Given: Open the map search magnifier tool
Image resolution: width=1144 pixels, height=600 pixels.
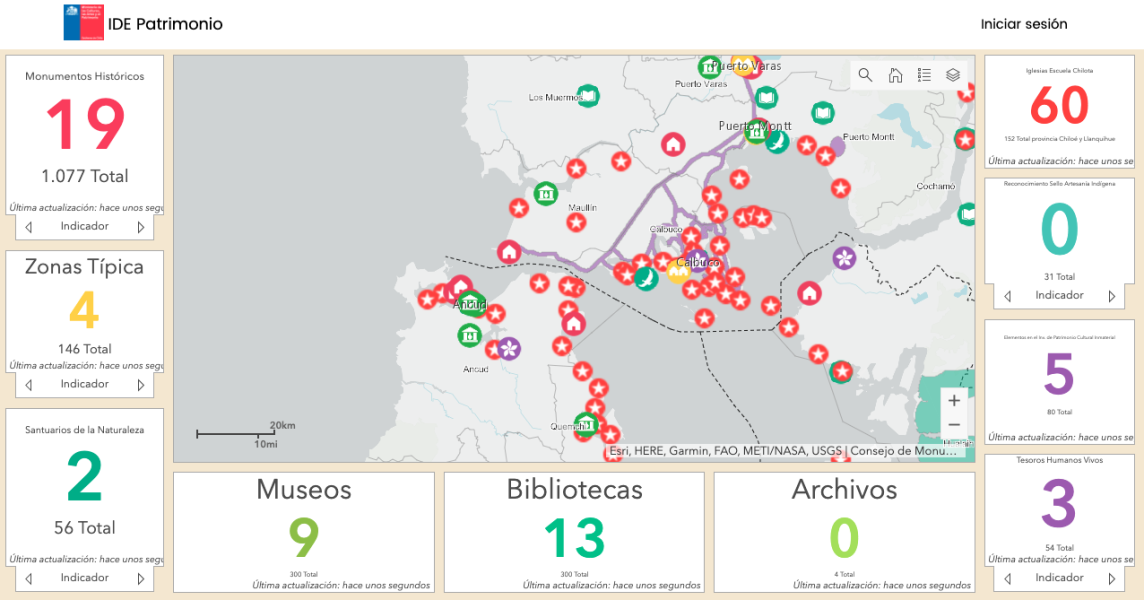Looking at the screenshot, I should click(865, 74).
